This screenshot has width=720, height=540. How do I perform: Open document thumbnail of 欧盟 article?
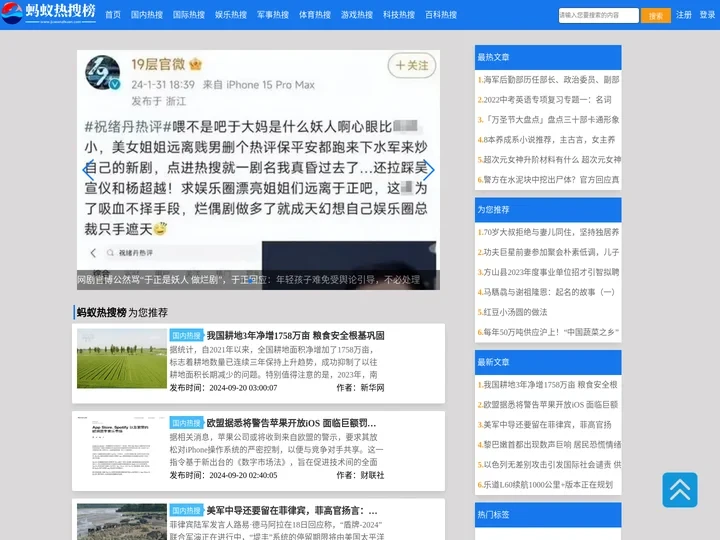[x=122, y=446]
